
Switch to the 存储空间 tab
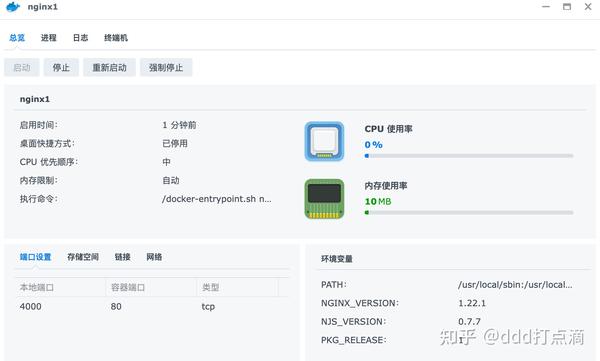83,257
